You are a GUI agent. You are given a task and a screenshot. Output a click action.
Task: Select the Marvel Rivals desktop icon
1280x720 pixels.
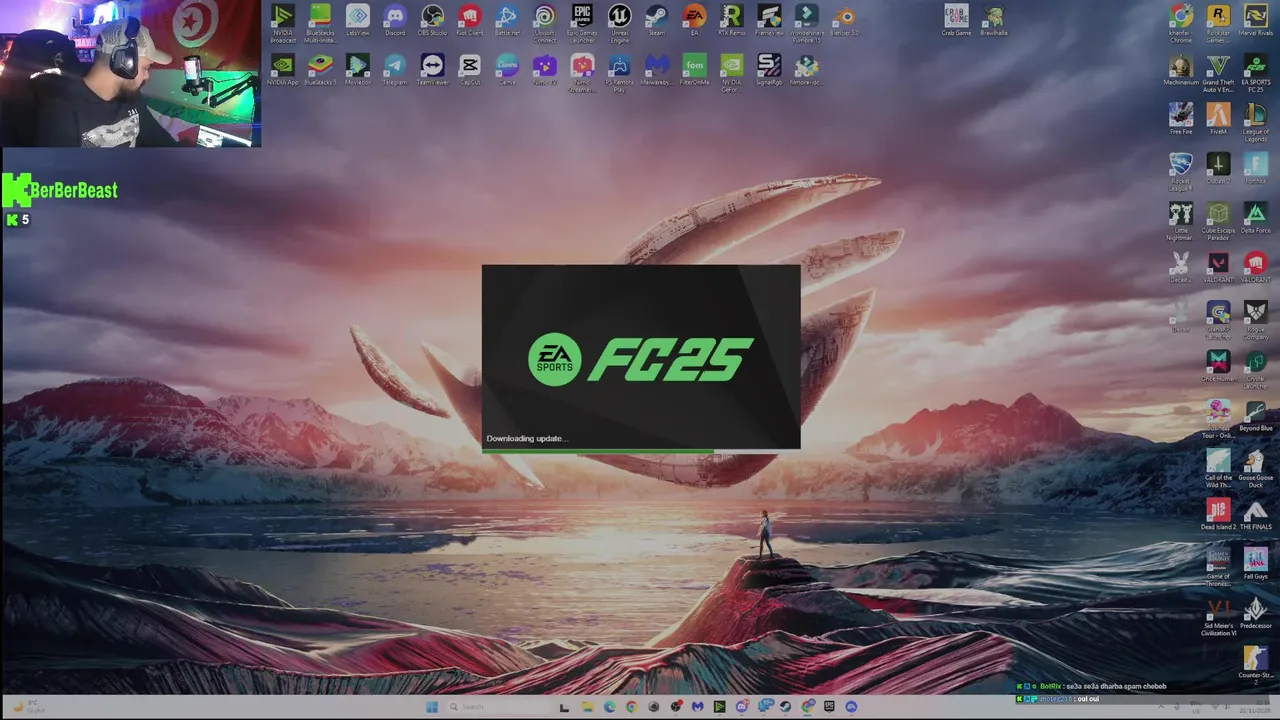[x=1255, y=21]
